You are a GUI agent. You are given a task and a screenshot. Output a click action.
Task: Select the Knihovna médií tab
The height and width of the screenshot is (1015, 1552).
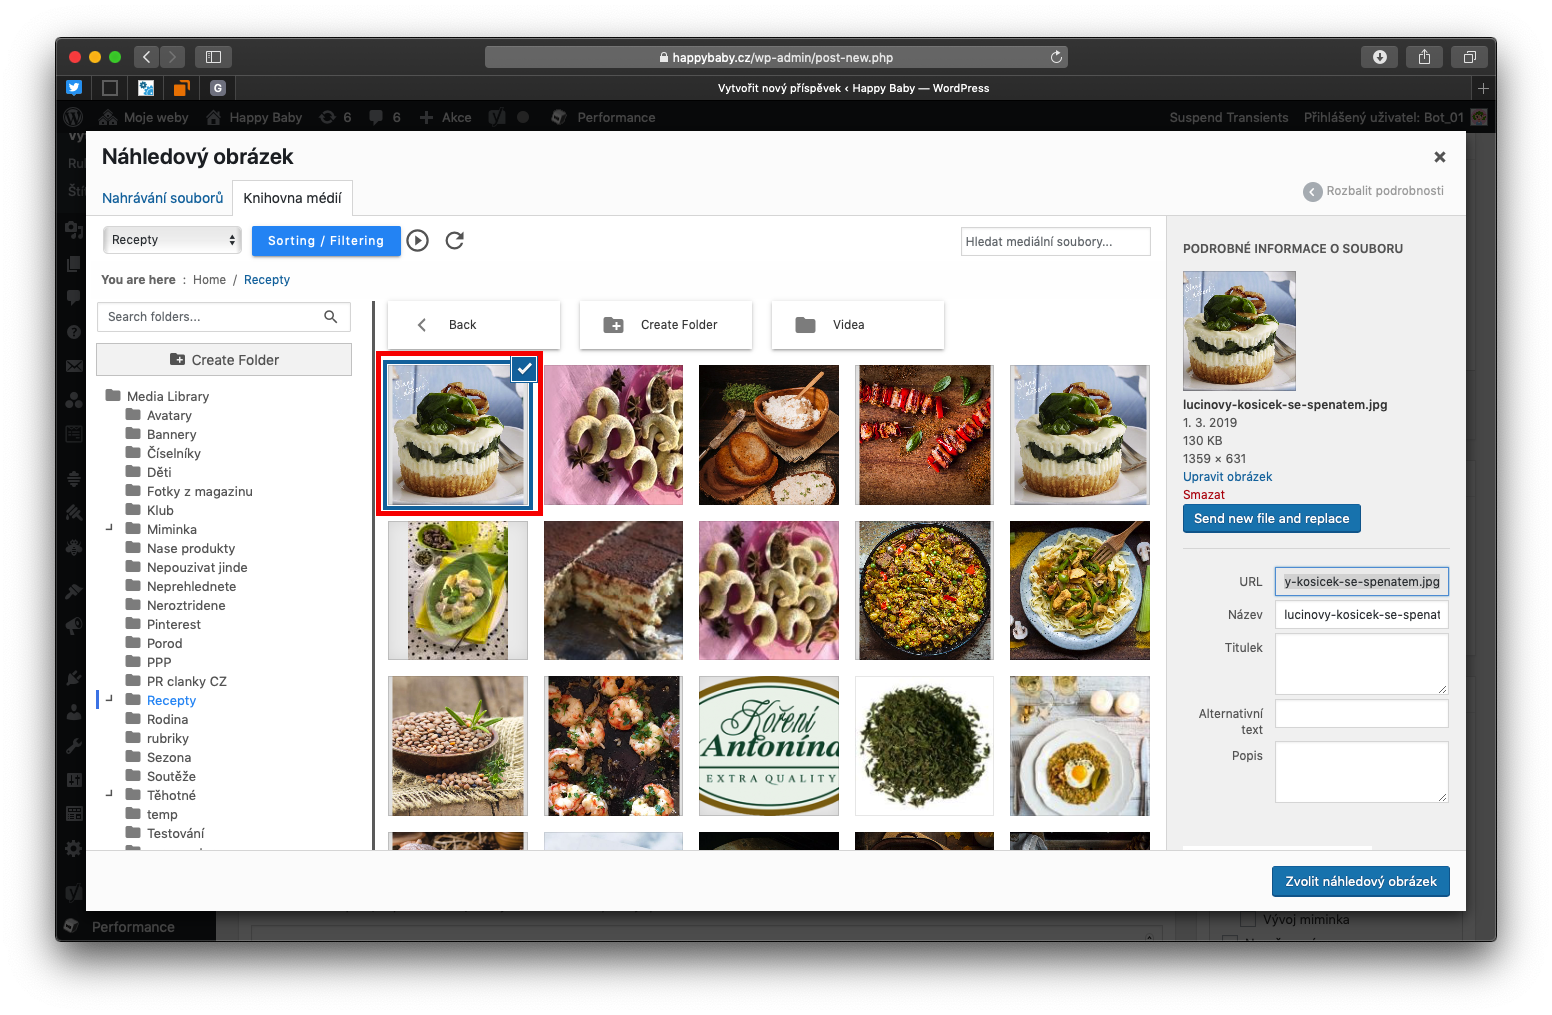pos(292,198)
